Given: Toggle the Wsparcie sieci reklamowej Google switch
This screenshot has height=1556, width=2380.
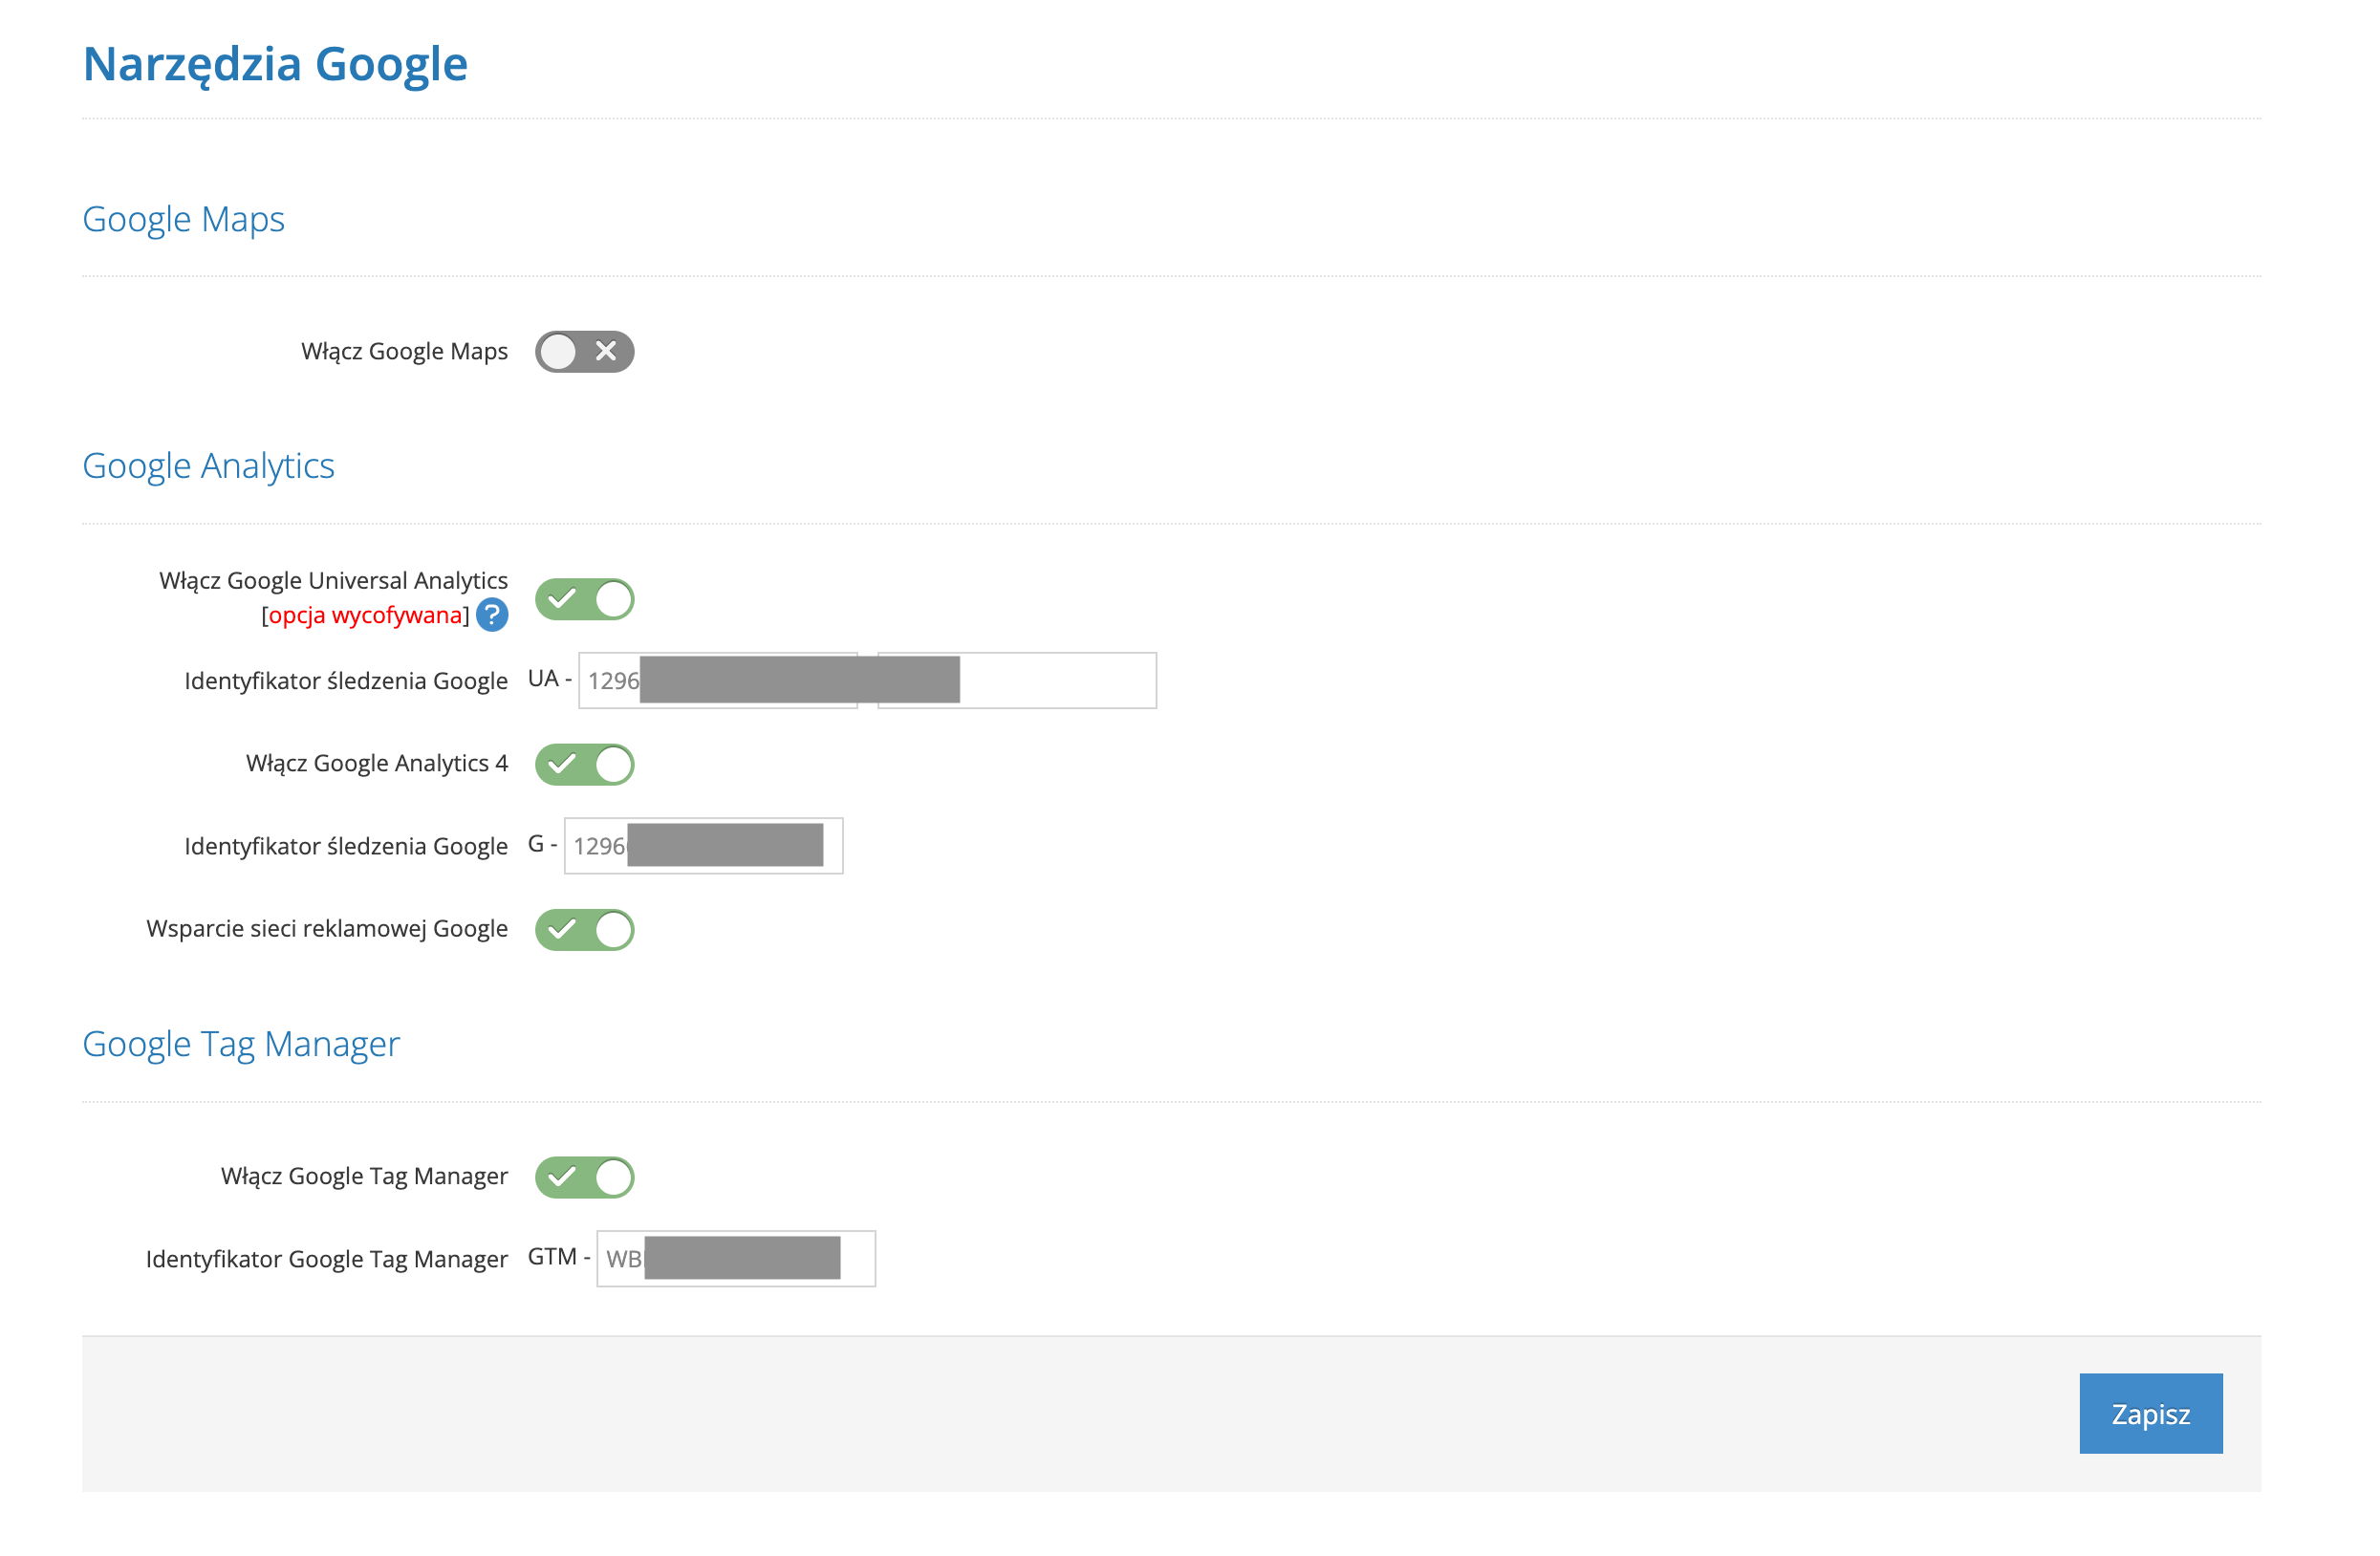Looking at the screenshot, I should pos(584,929).
